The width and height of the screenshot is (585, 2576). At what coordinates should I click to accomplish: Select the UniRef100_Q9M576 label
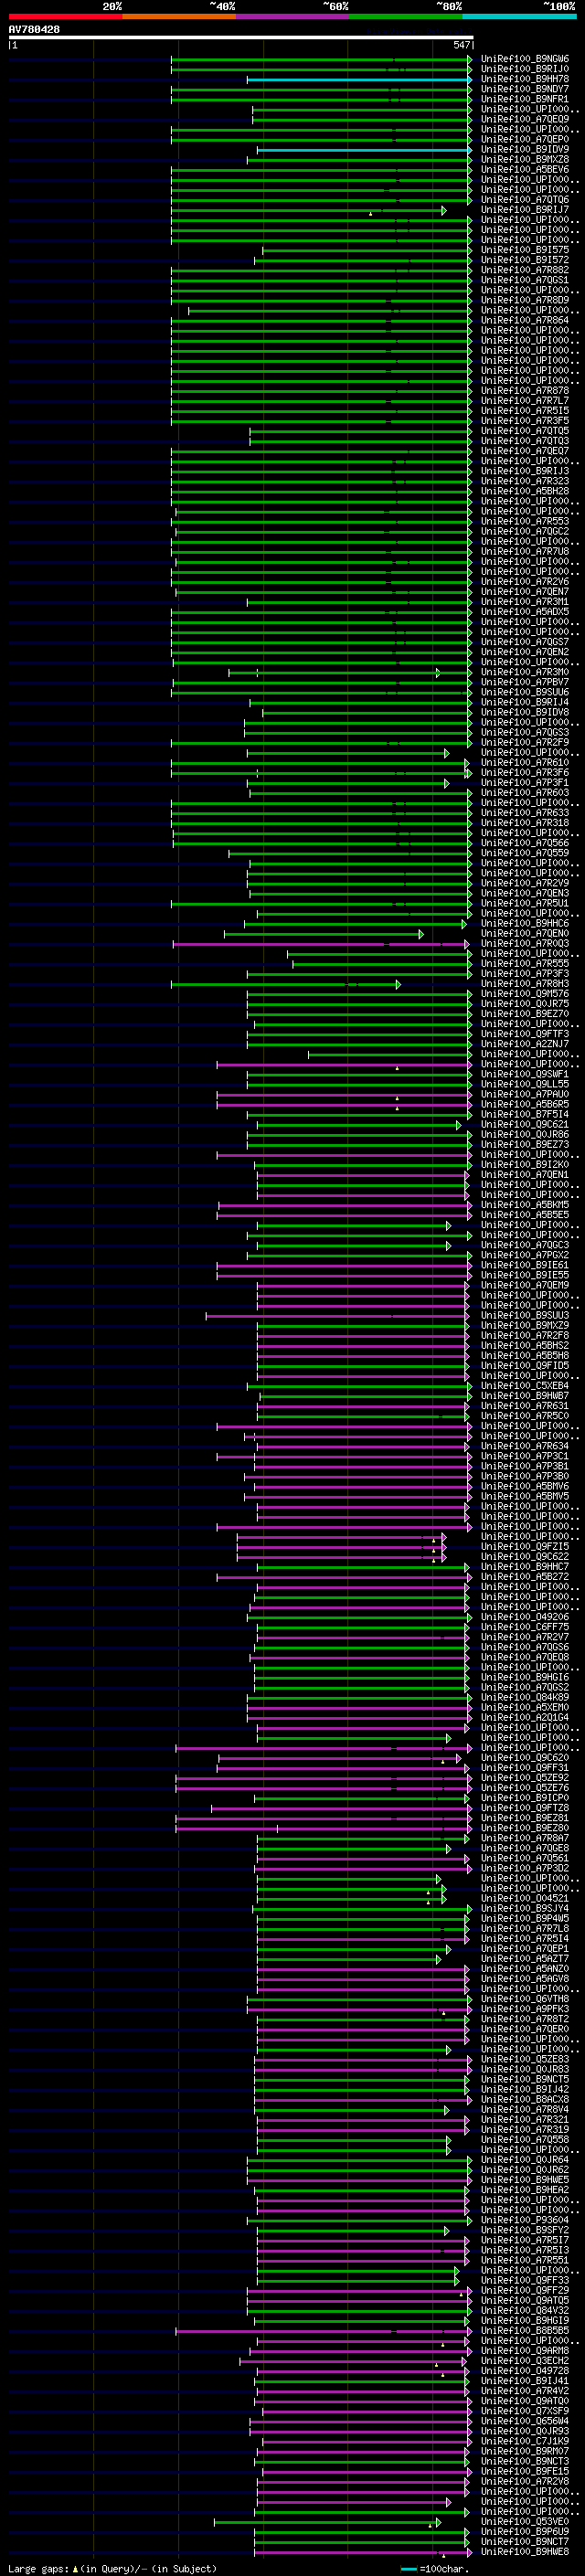coord(525,994)
